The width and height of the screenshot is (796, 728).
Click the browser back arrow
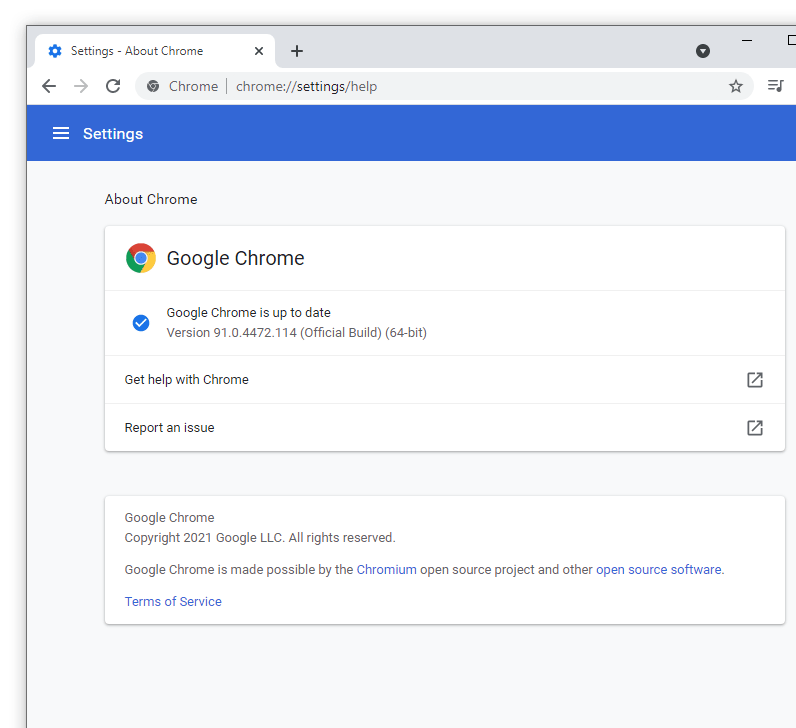coord(49,86)
